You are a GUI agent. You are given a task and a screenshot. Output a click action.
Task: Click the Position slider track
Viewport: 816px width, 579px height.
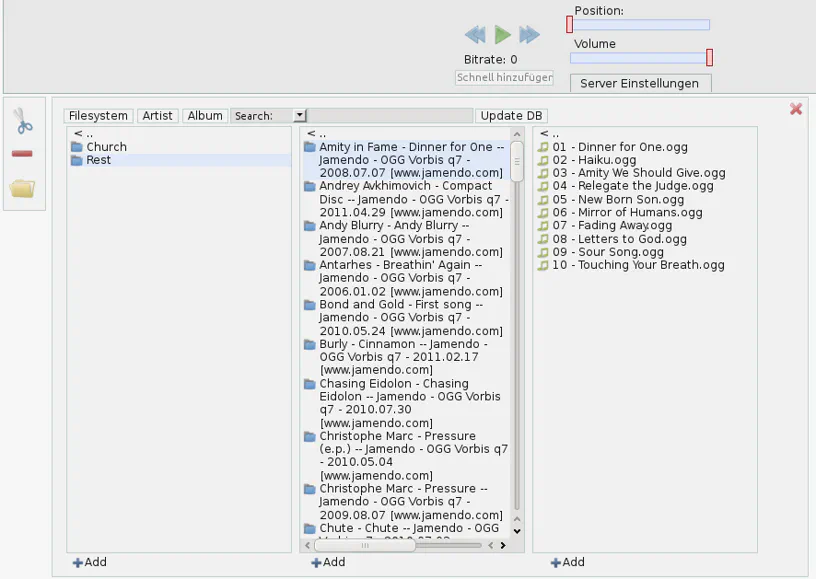click(641, 24)
